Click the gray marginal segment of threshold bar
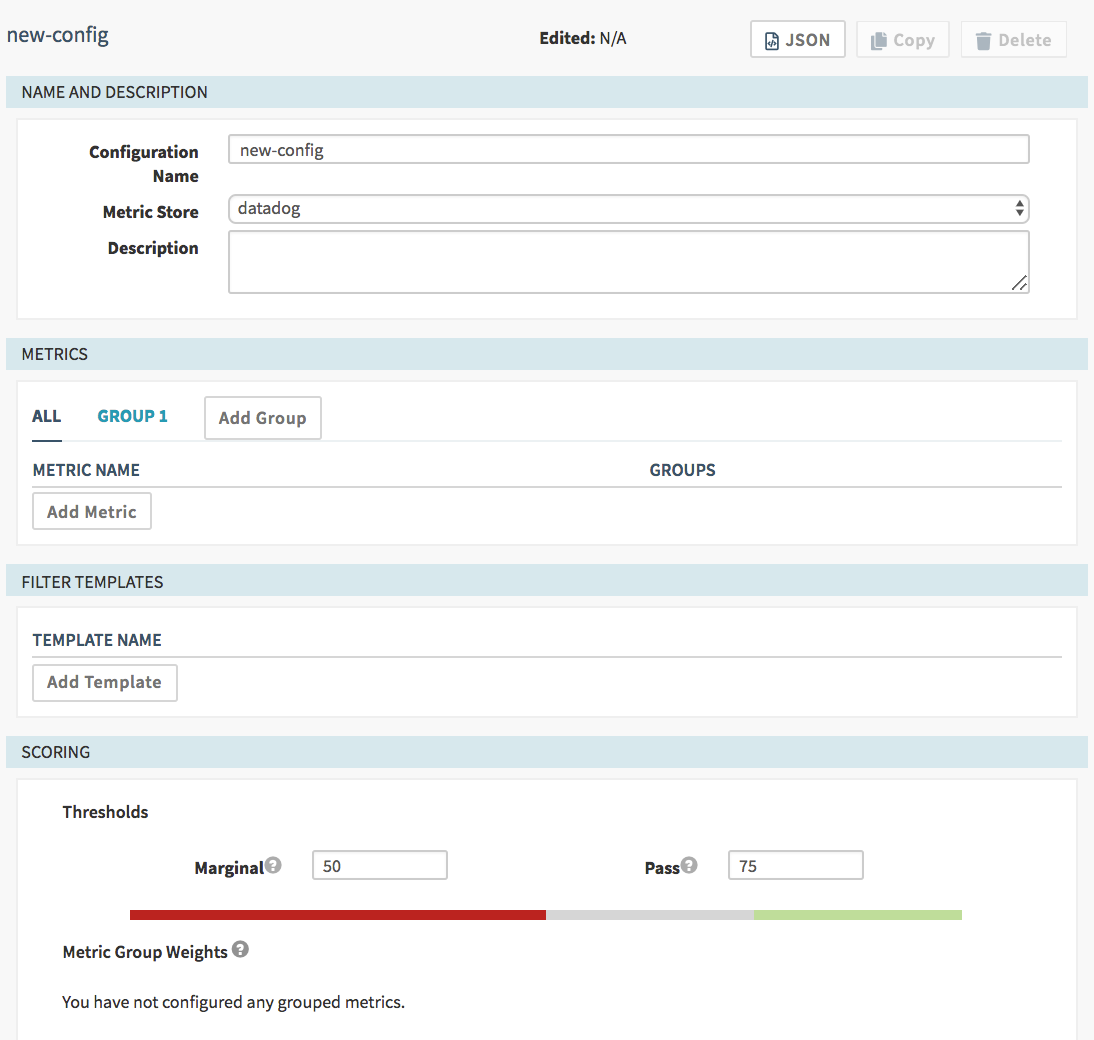 pyautogui.click(x=649, y=914)
